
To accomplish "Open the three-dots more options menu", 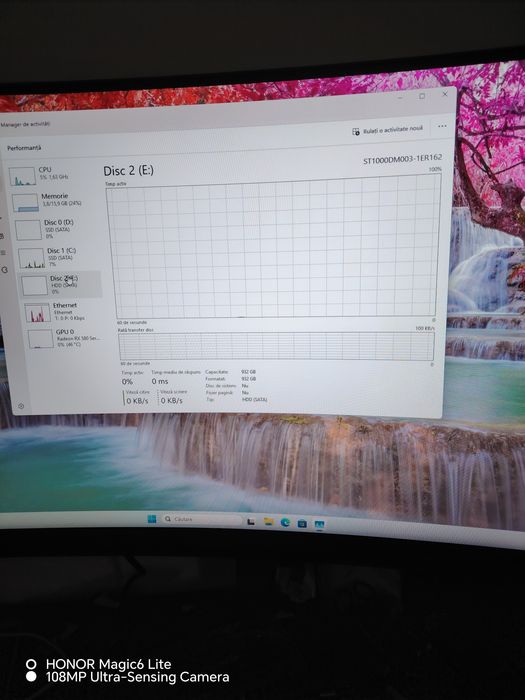I will click(x=442, y=126).
